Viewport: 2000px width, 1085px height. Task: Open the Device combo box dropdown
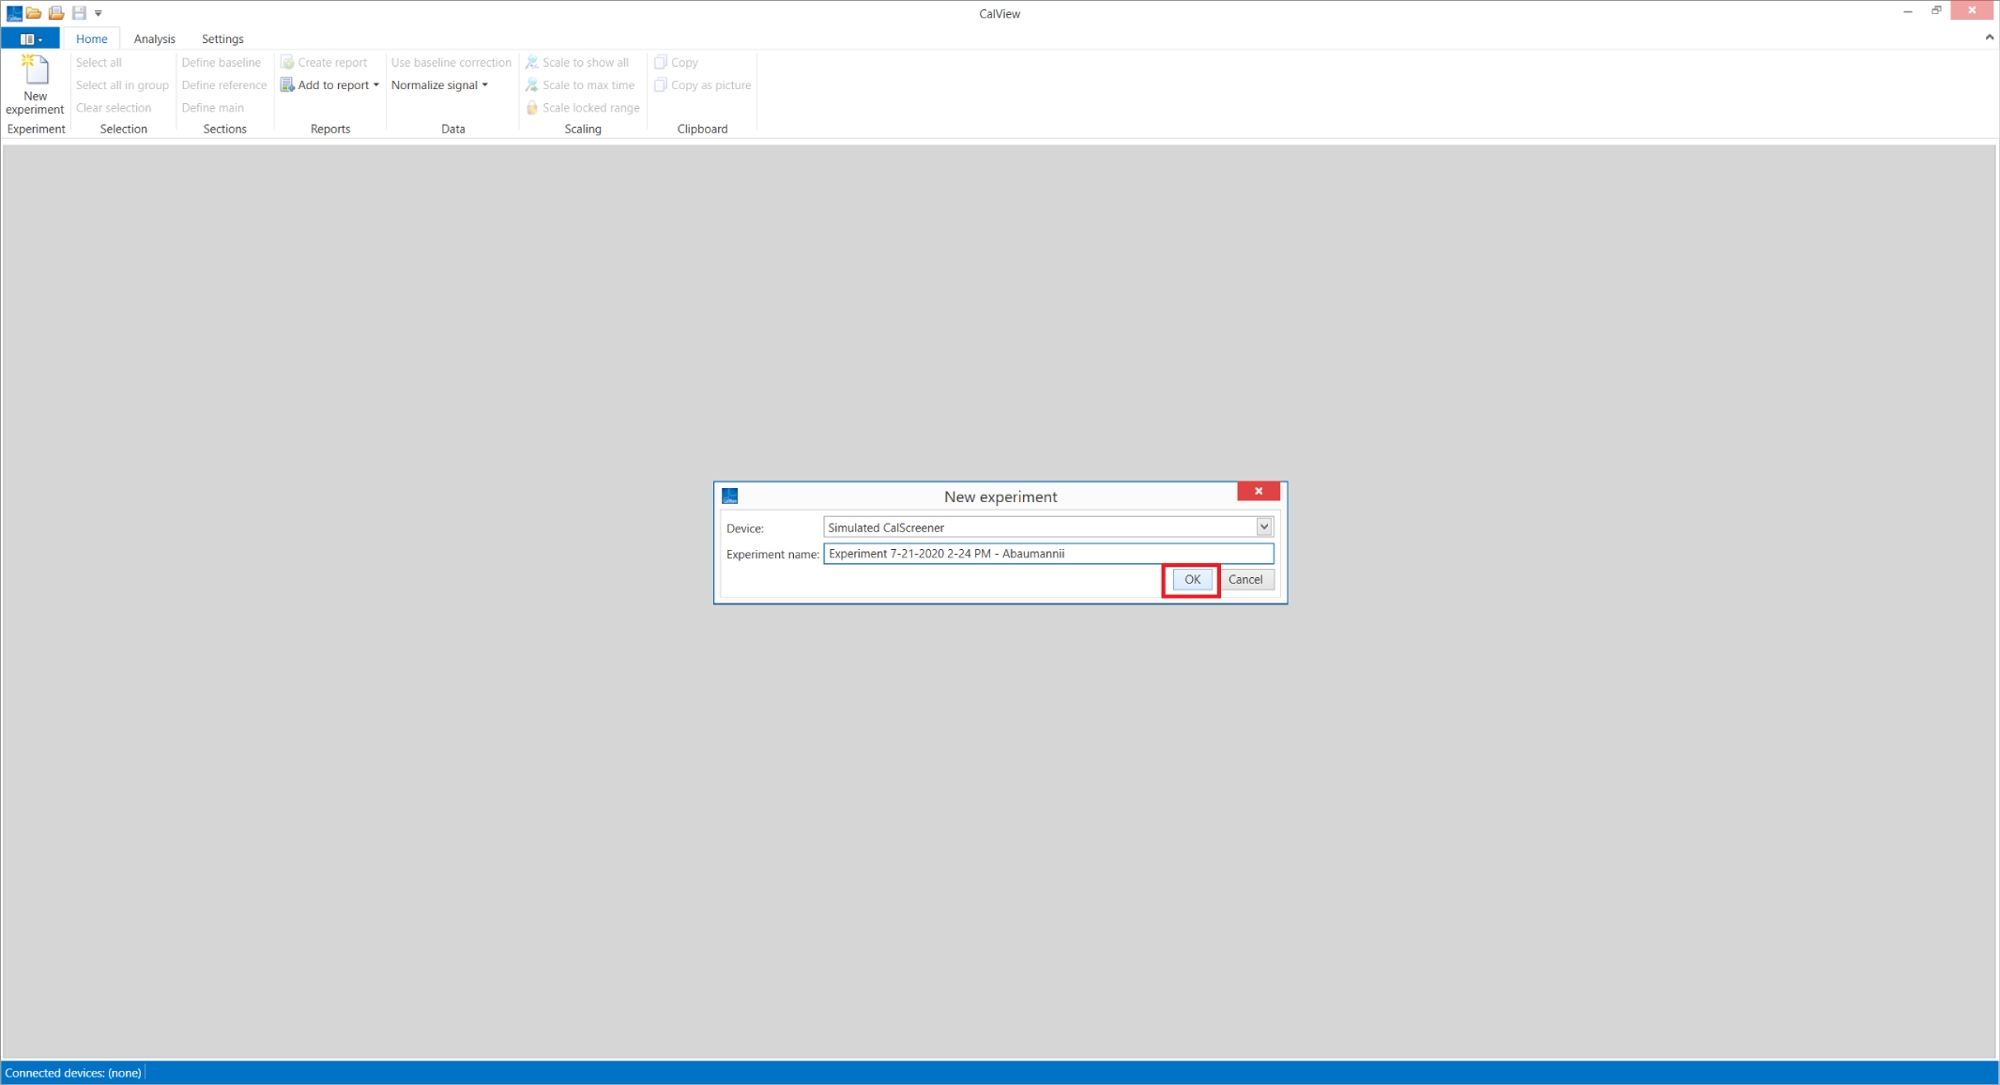[1264, 527]
